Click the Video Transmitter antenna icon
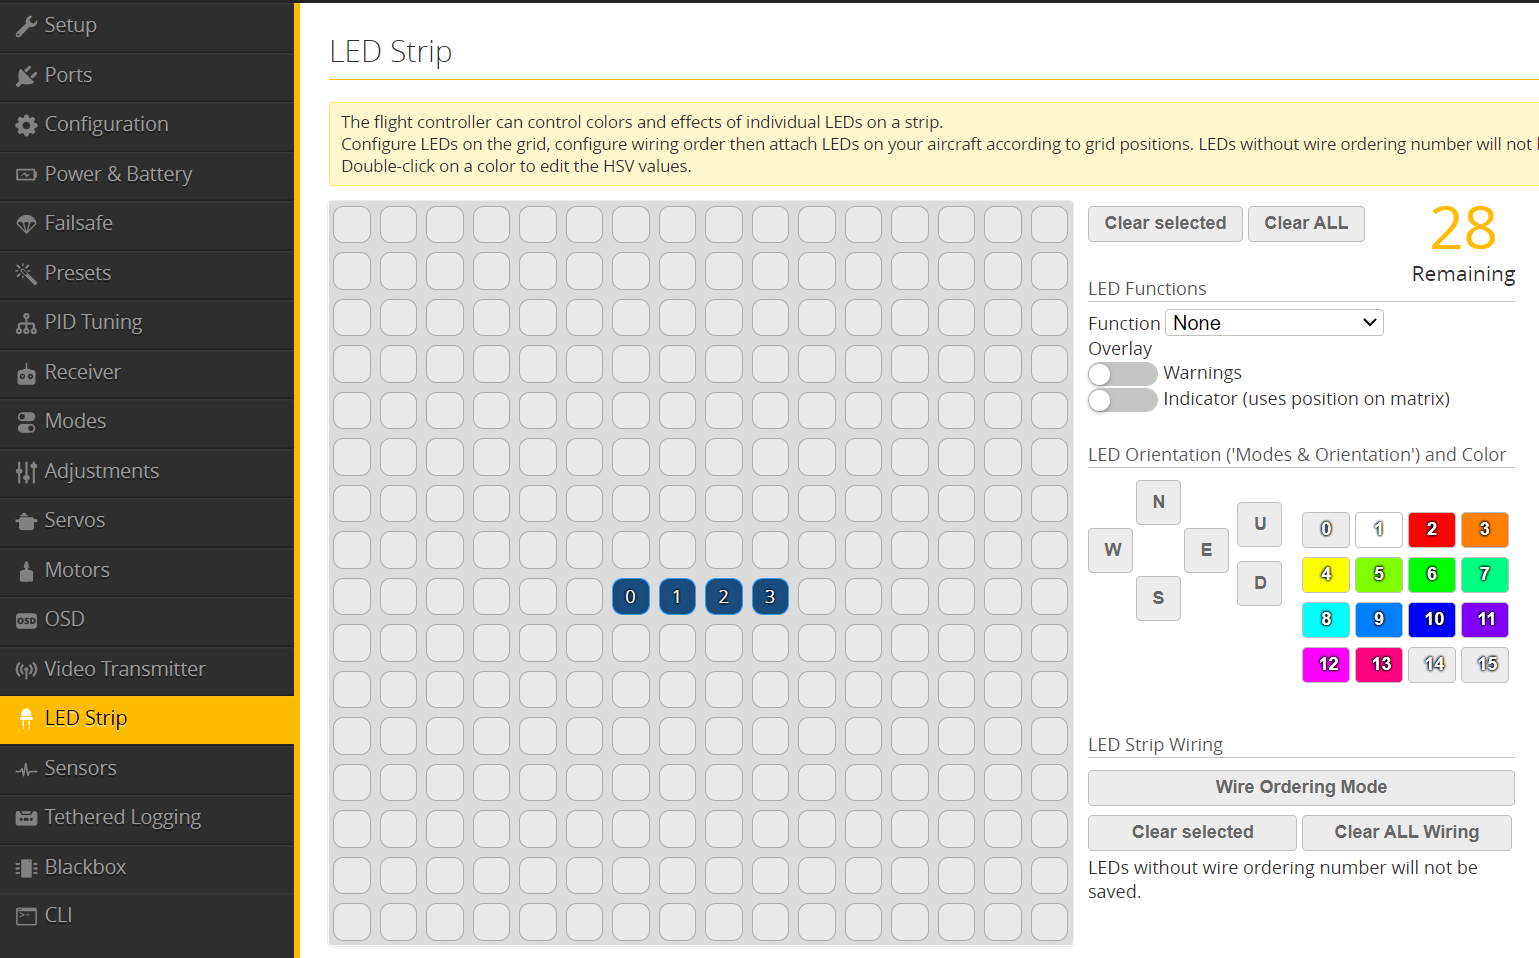Screen dimensions: 1539x958 click(26, 670)
